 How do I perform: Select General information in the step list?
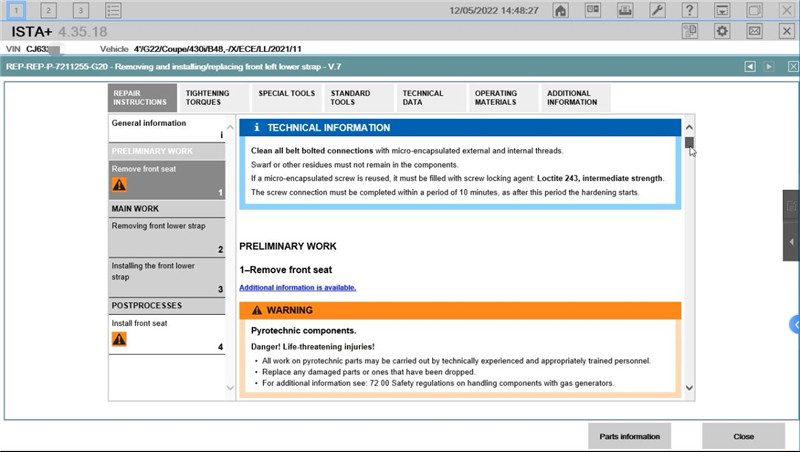pyautogui.click(x=167, y=128)
